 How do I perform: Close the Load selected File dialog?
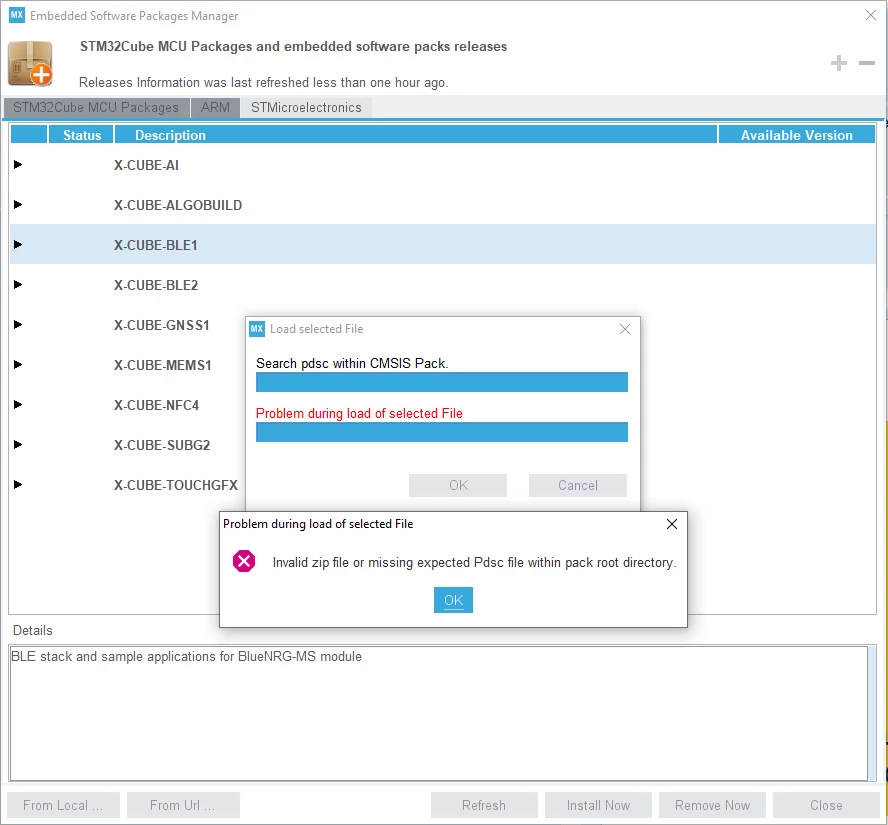point(625,329)
